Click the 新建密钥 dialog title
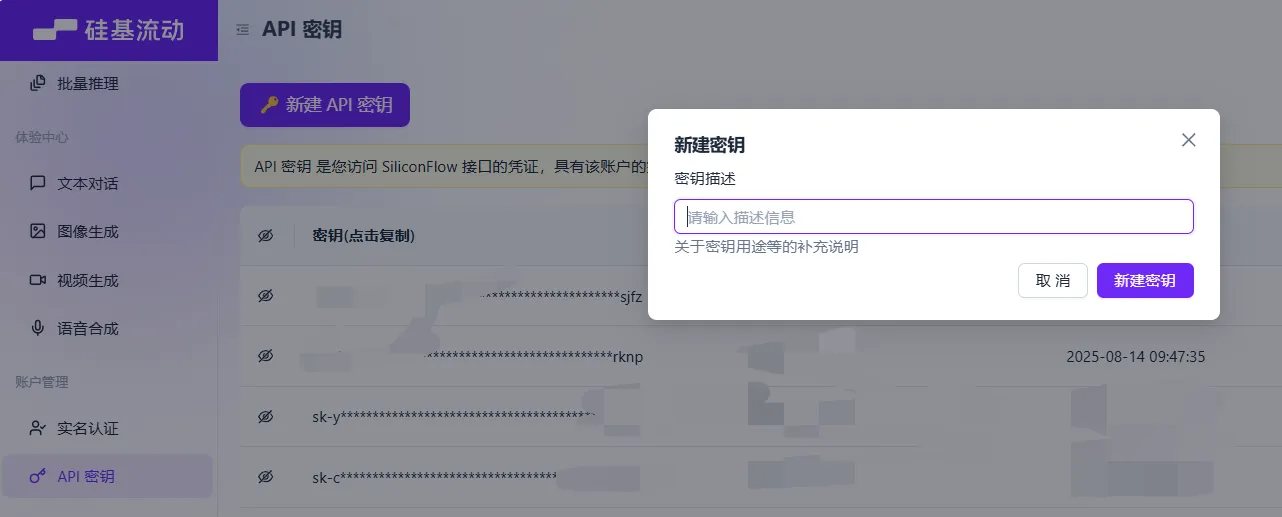The image size is (1282, 517). coord(709,145)
